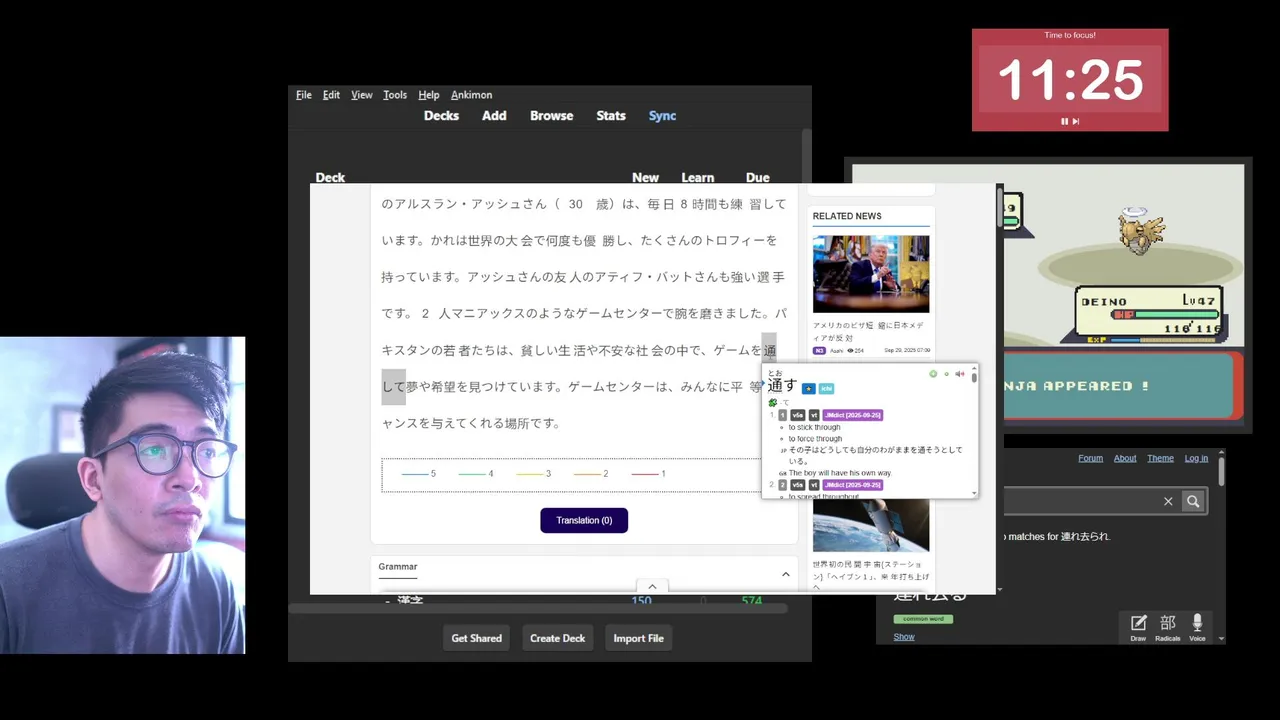This screenshot has width=1280, height=720.
Task: Click the Get Shared button
Action: click(x=476, y=638)
